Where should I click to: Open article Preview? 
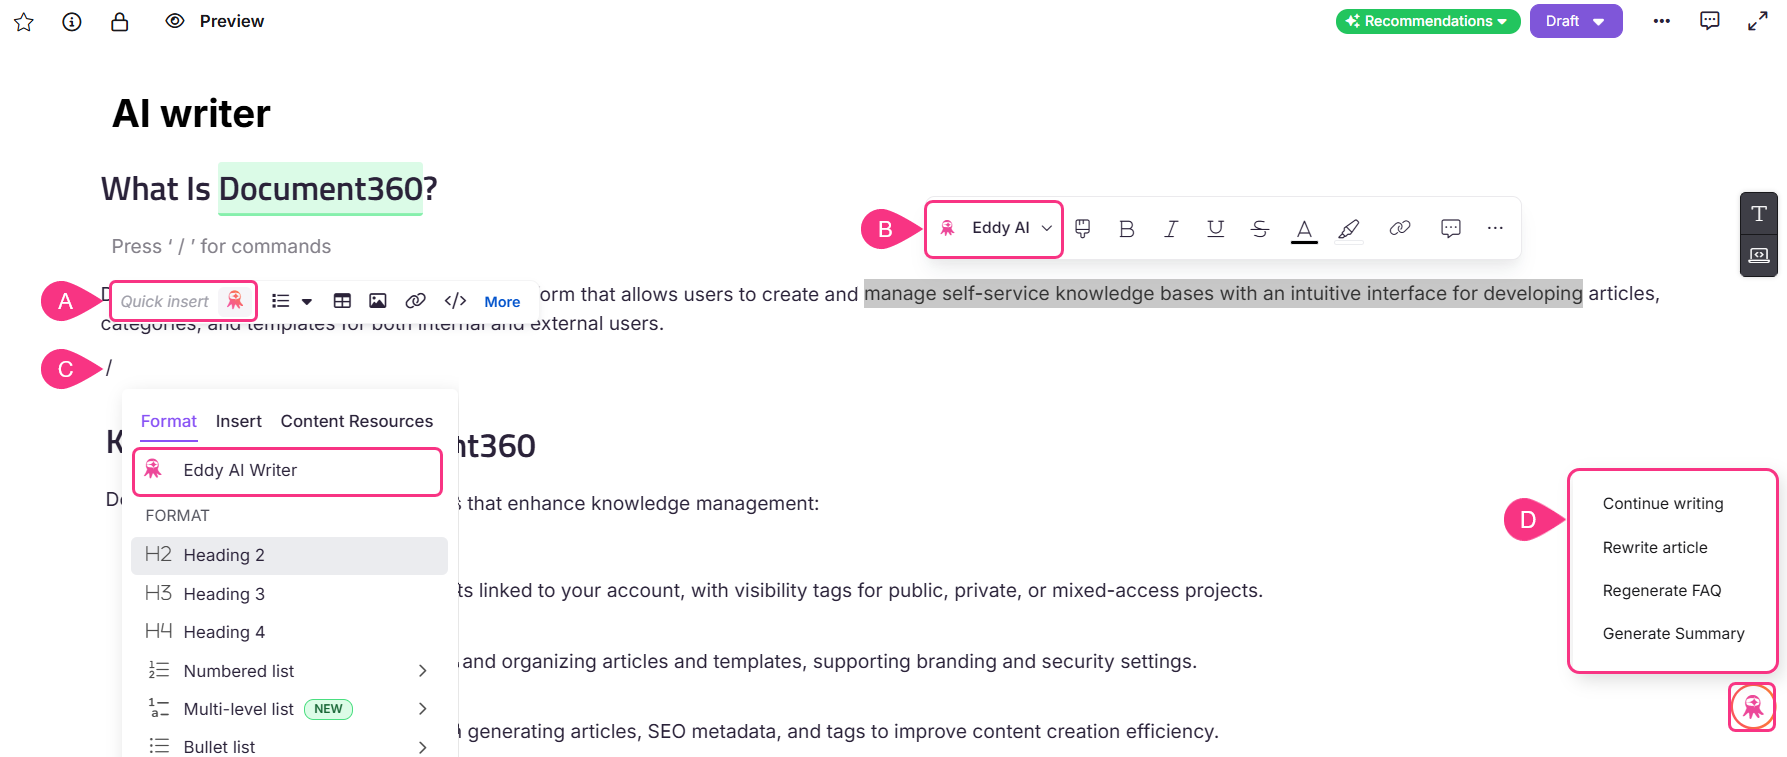pyautogui.click(x=215, y=22)
